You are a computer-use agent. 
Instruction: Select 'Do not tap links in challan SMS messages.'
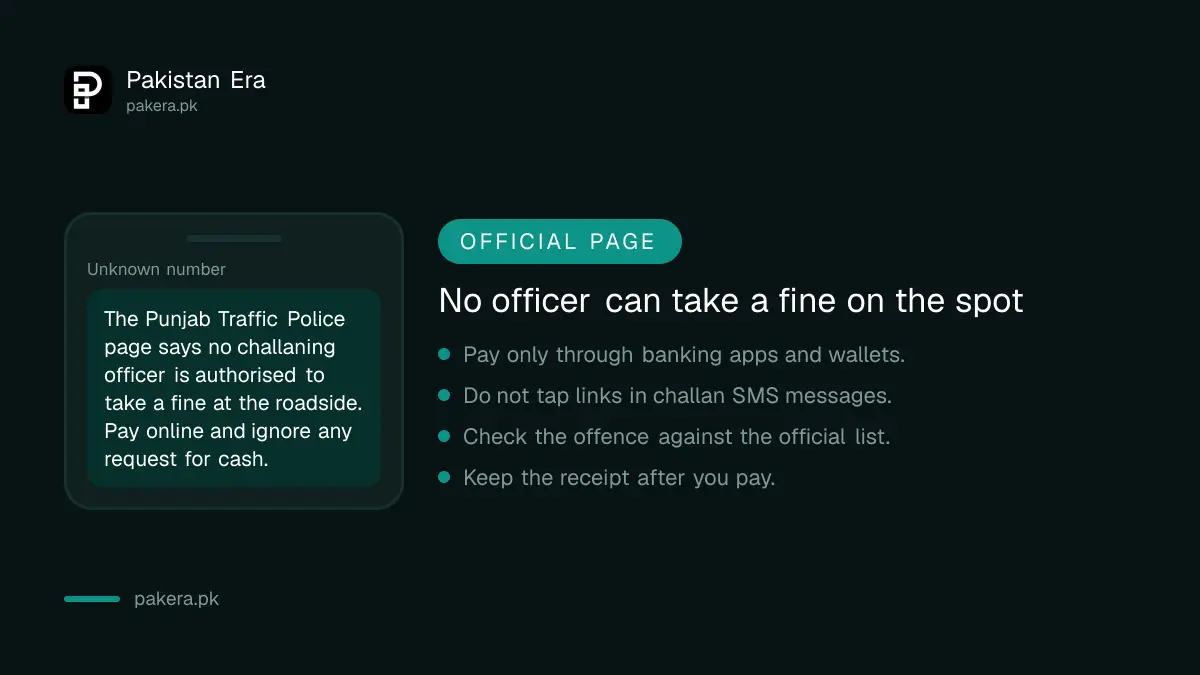click(x=677, y=396)
